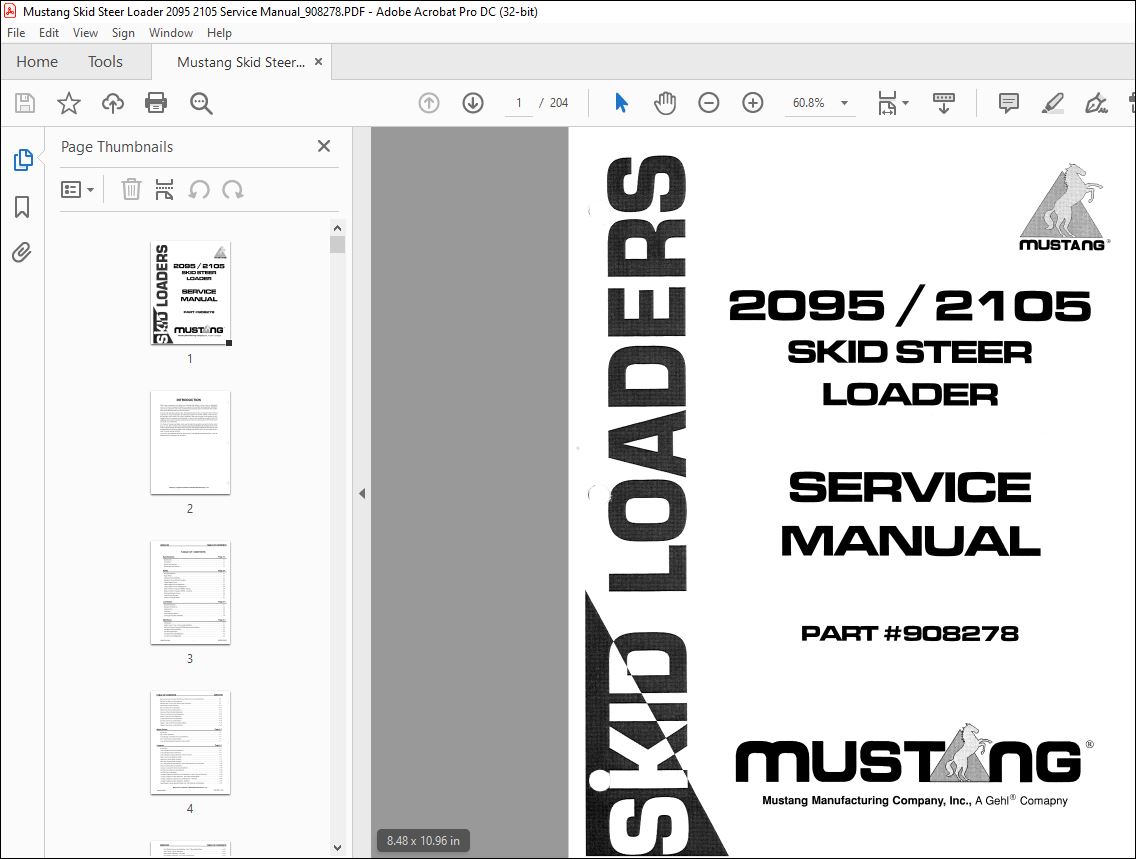
Task: Switch to the Home tab
Action: pos(37,62)
